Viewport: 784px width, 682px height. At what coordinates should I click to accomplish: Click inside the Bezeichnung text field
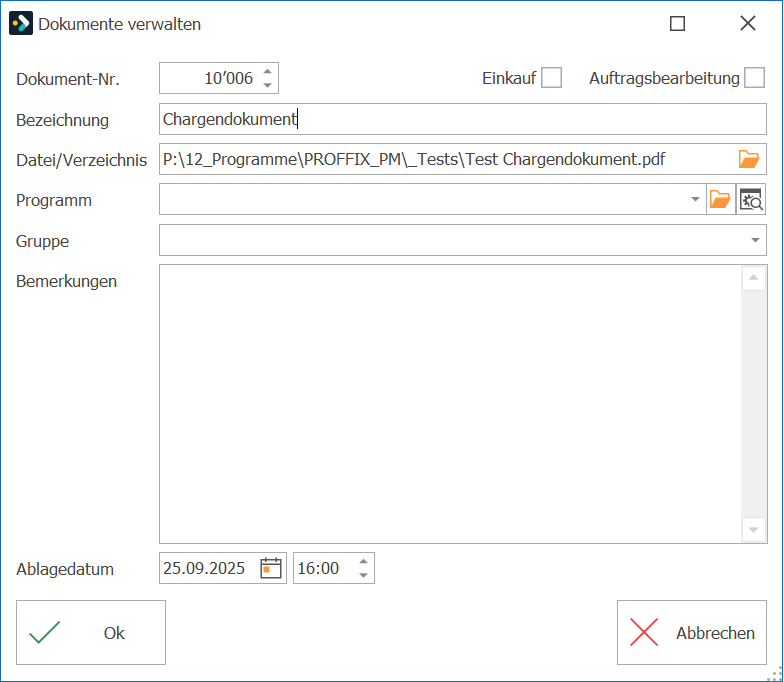462,119
